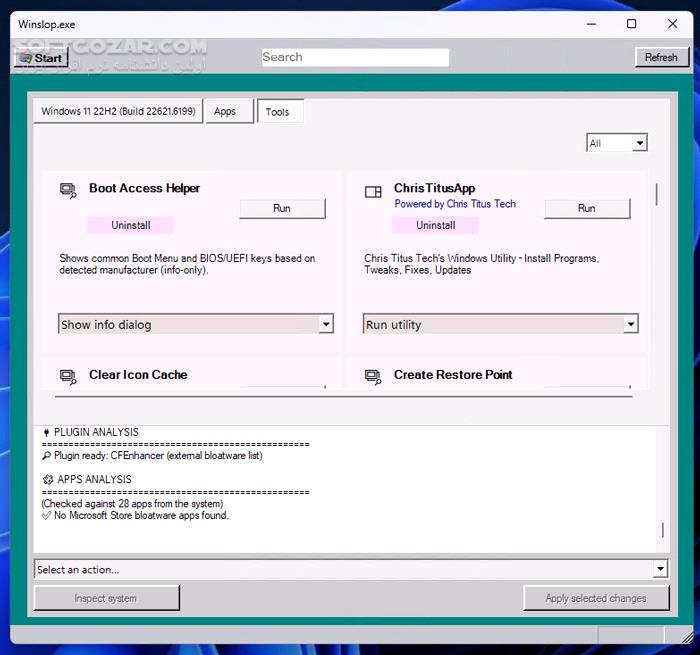Click Uninstall under Boot Access Helper
The height and width of the screenshot is (655, 700).
[130, 225]
